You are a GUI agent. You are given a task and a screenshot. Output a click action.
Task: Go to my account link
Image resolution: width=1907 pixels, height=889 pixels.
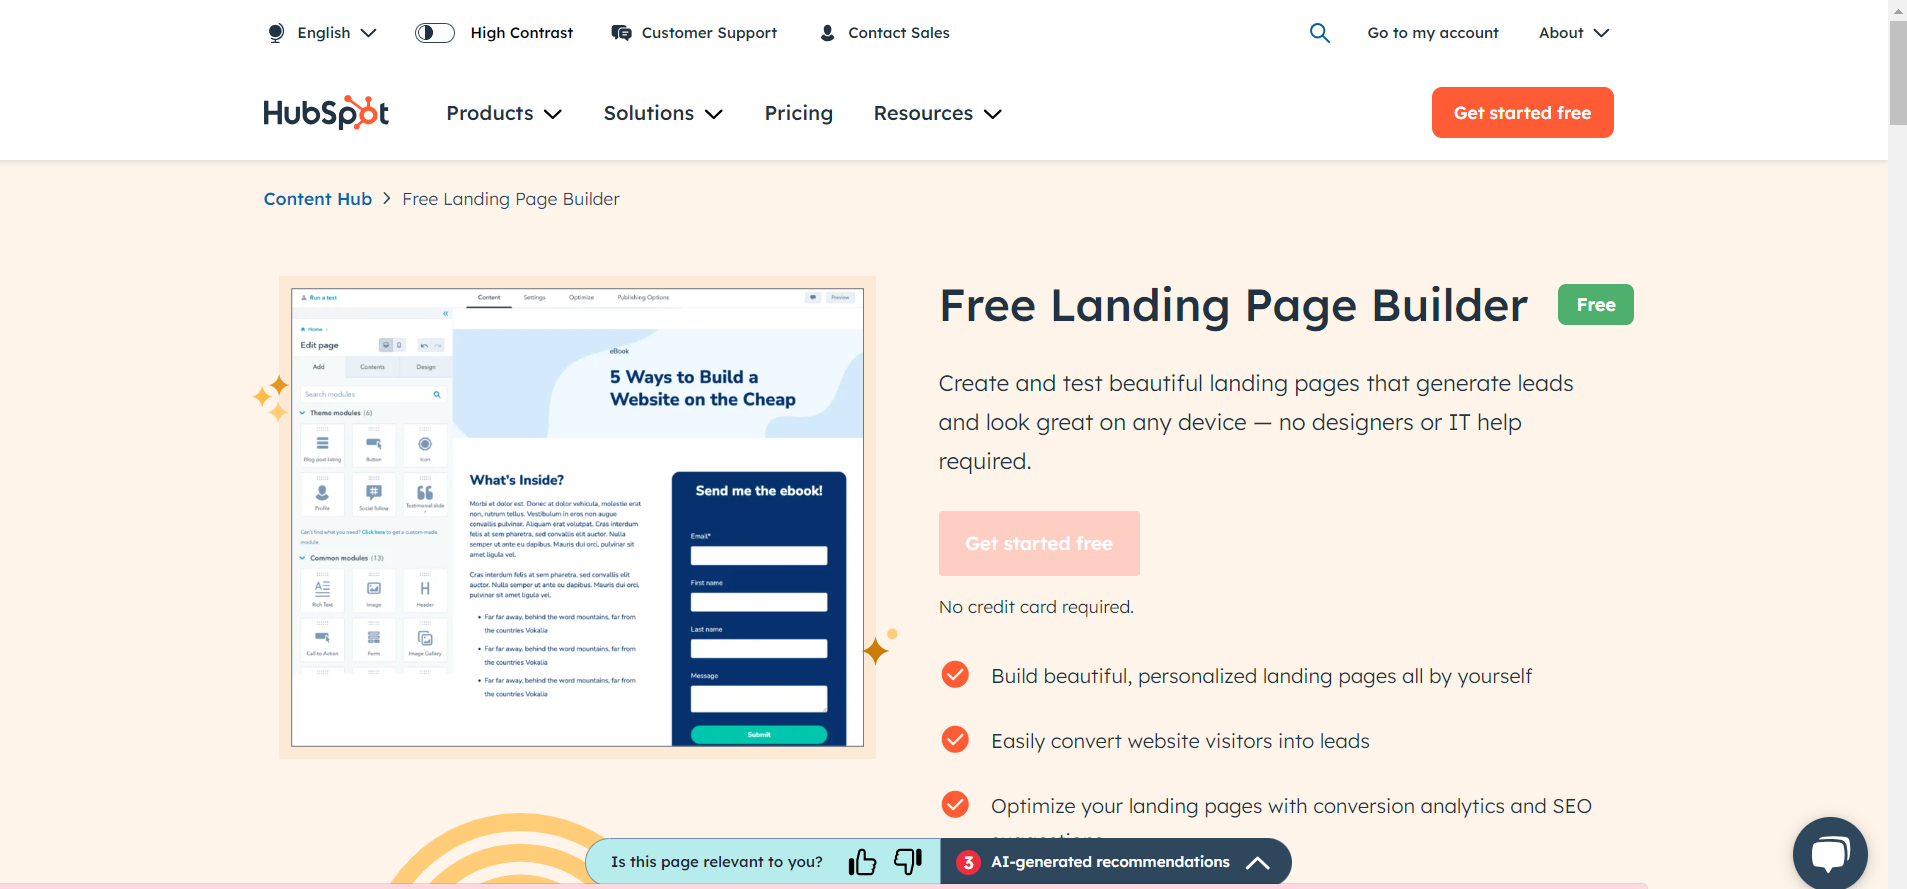(1433, 33)
